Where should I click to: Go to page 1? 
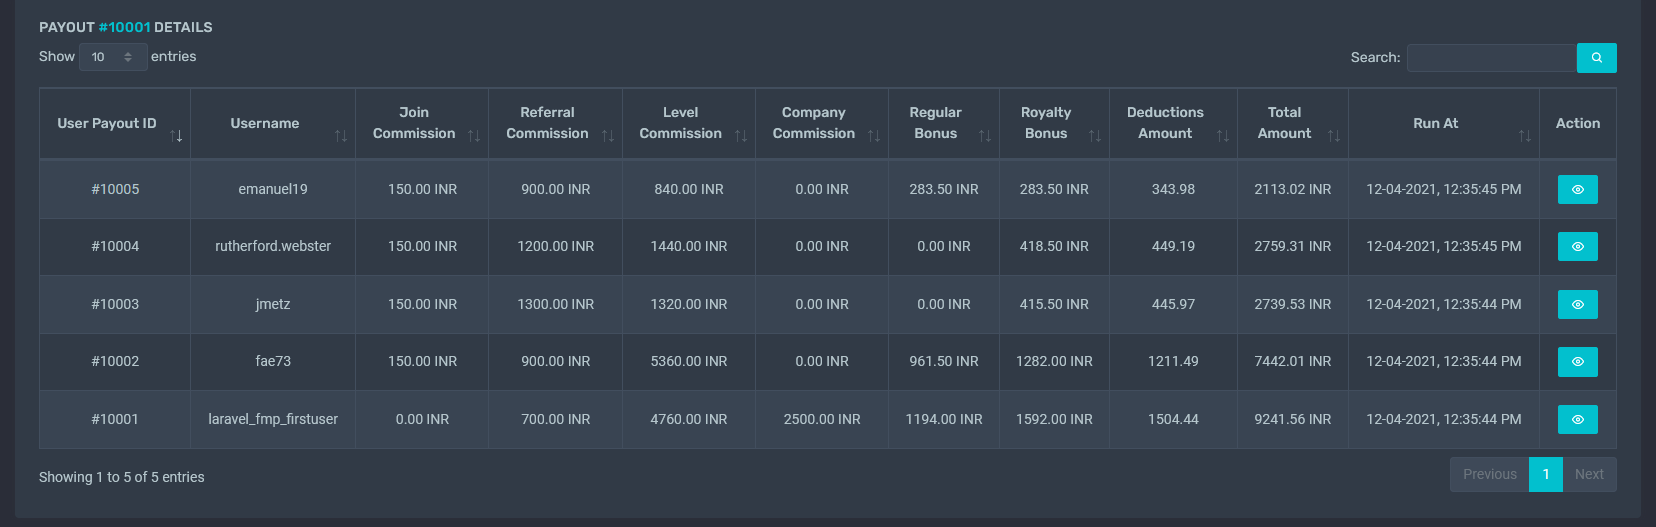(x=1545, y=474)
